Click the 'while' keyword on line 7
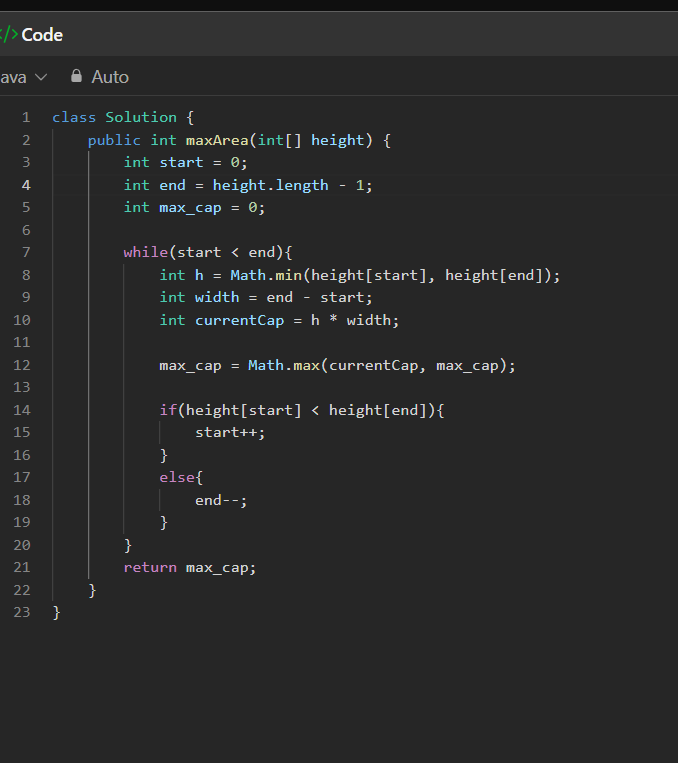The image size is (678, 763). click(x=146, y=253)
